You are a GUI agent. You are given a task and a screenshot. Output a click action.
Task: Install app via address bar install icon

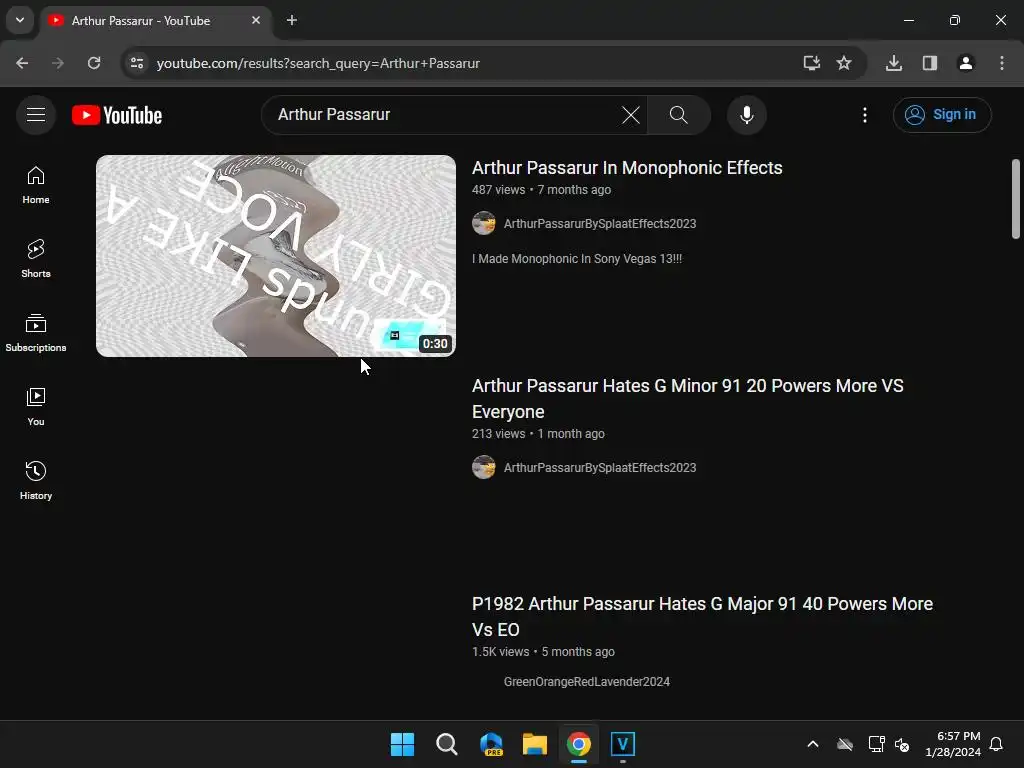pyautogui.click(x=812, y=63)
